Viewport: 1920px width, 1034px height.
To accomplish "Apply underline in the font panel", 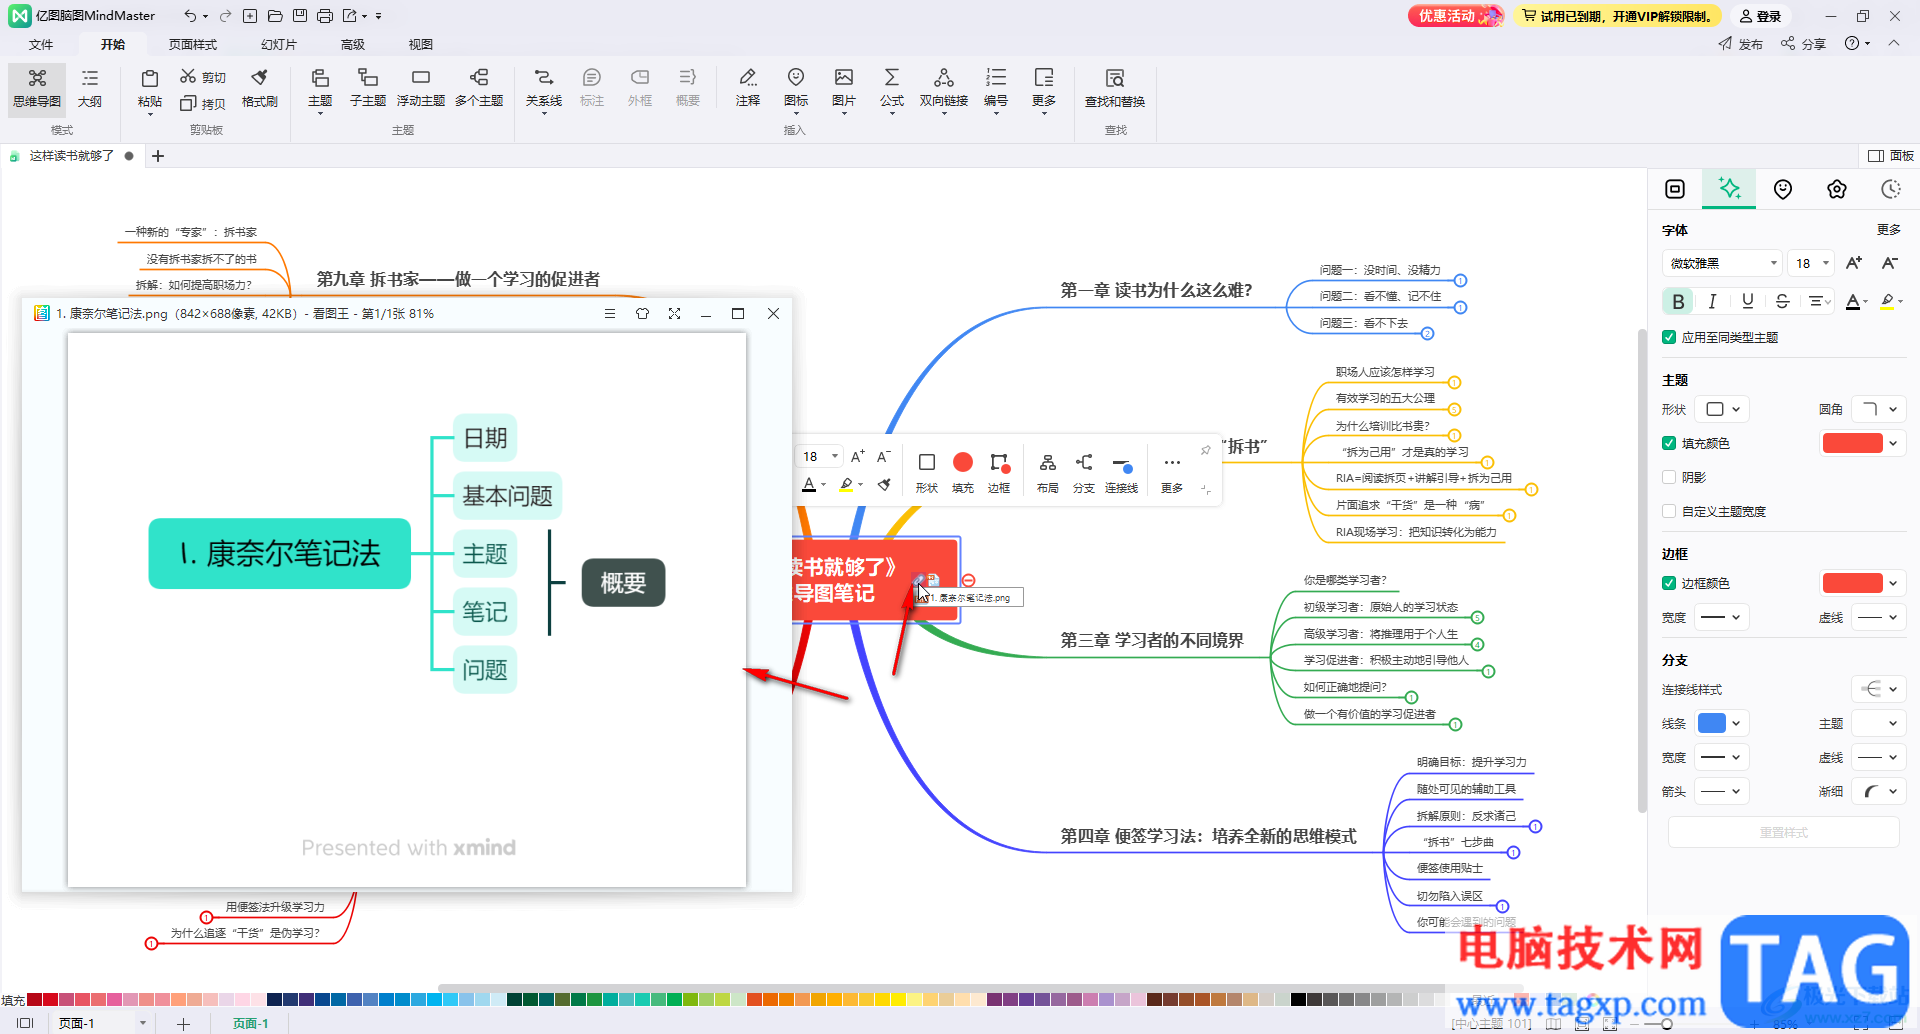I will [1747, 301].
